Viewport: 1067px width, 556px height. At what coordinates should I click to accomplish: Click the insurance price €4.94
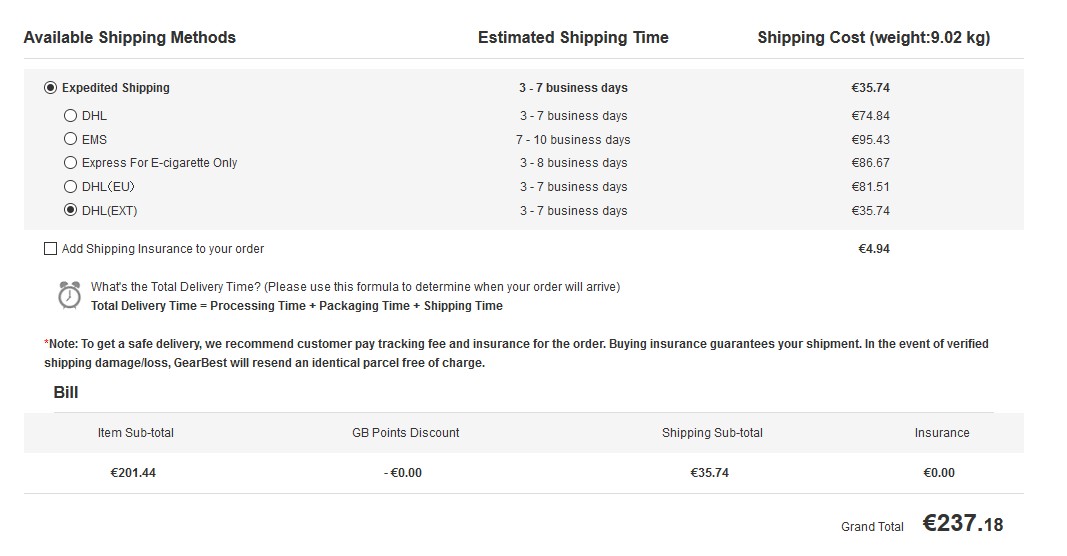(874, 249)
